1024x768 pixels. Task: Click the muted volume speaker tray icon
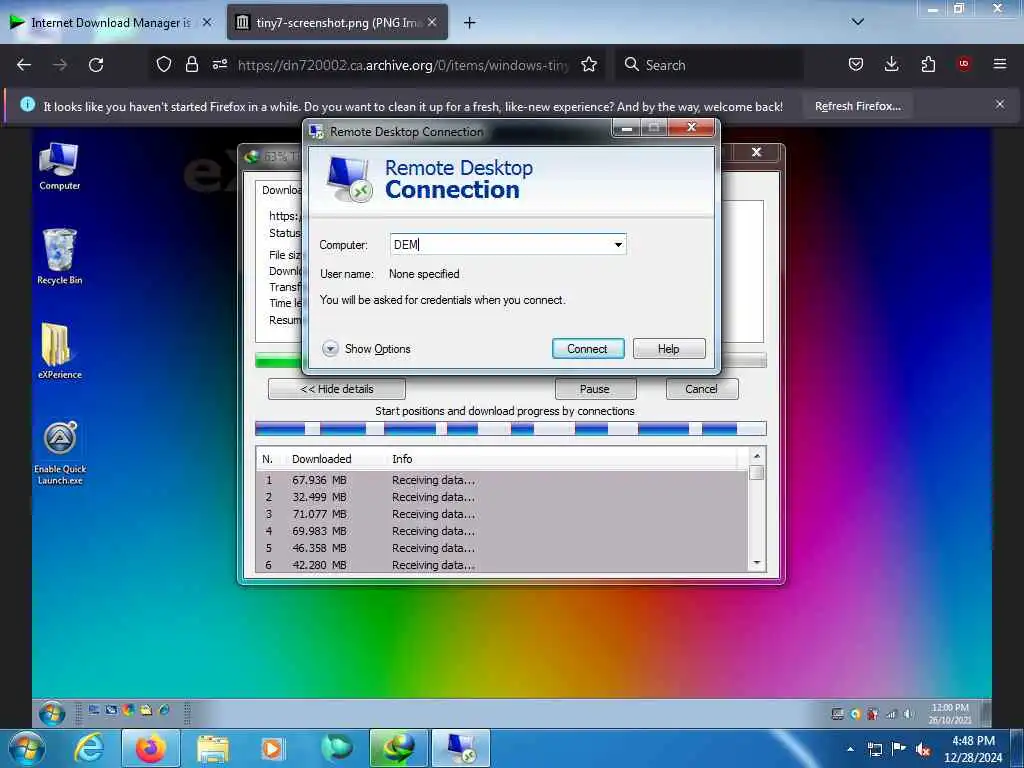point(923,749)
